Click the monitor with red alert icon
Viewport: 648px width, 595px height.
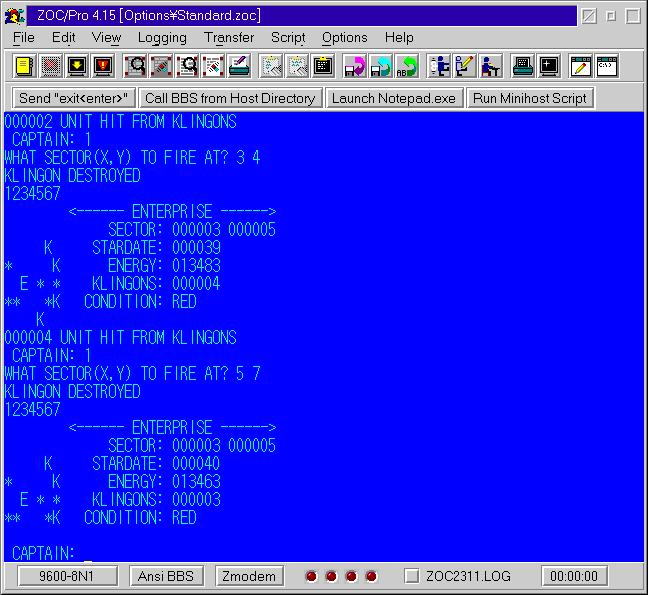pos(103,66)
